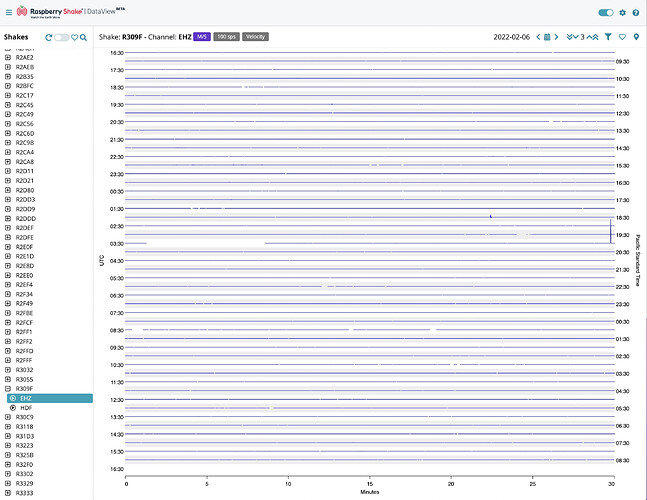Play the EHZ channel icon
Image resolution: width=647 pixels, height=500 pixels.
(13, 398)
